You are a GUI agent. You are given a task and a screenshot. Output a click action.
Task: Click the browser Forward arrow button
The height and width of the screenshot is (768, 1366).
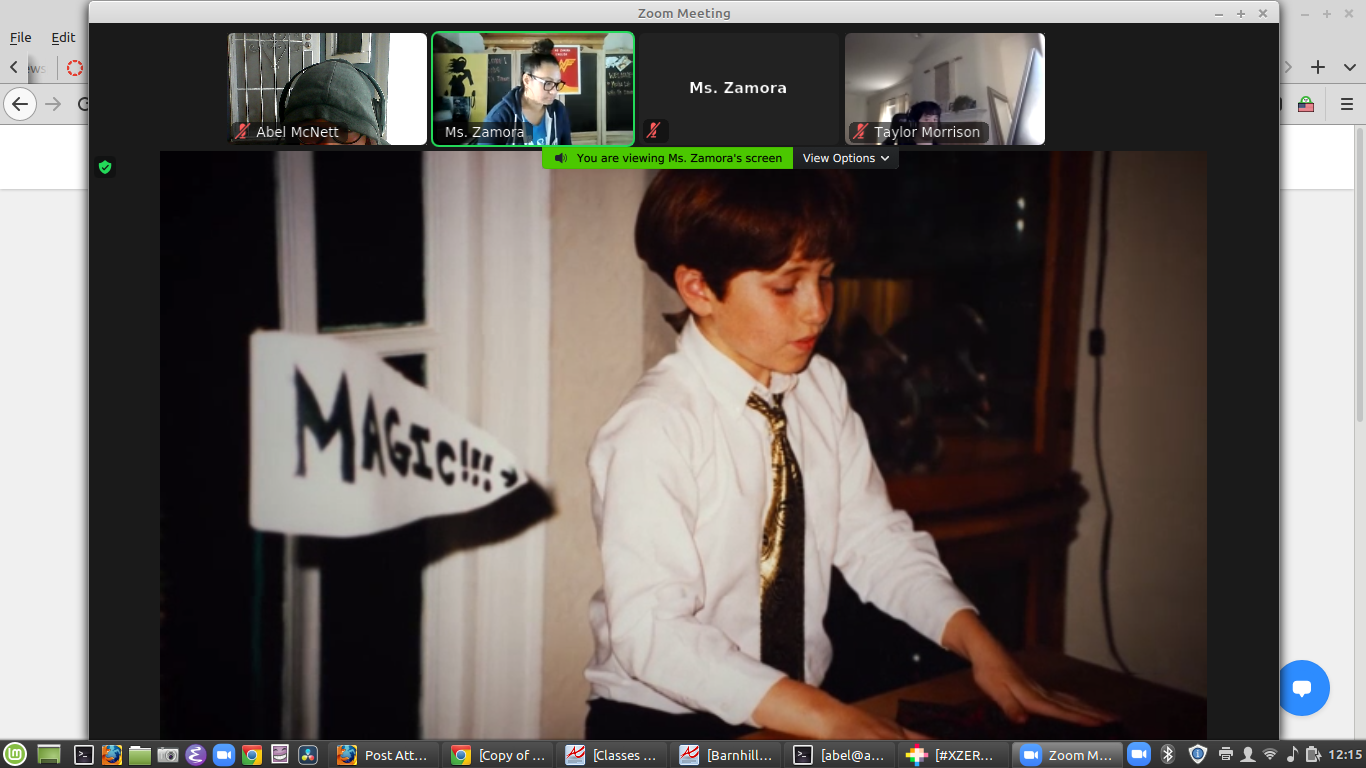(53, 104)
